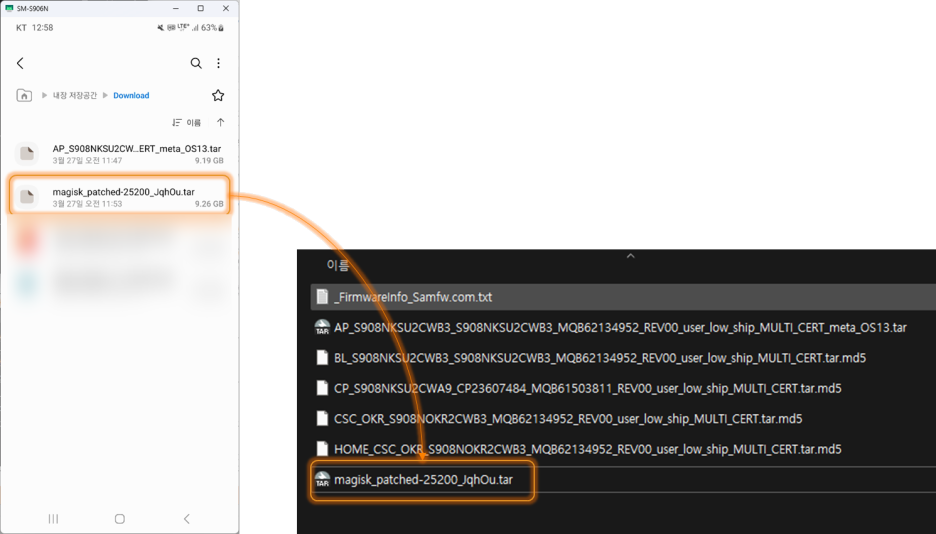The width and height of the screenshot is (936, 534).
Task: Select the Download breadcrumb
Action: click(131, 95)
